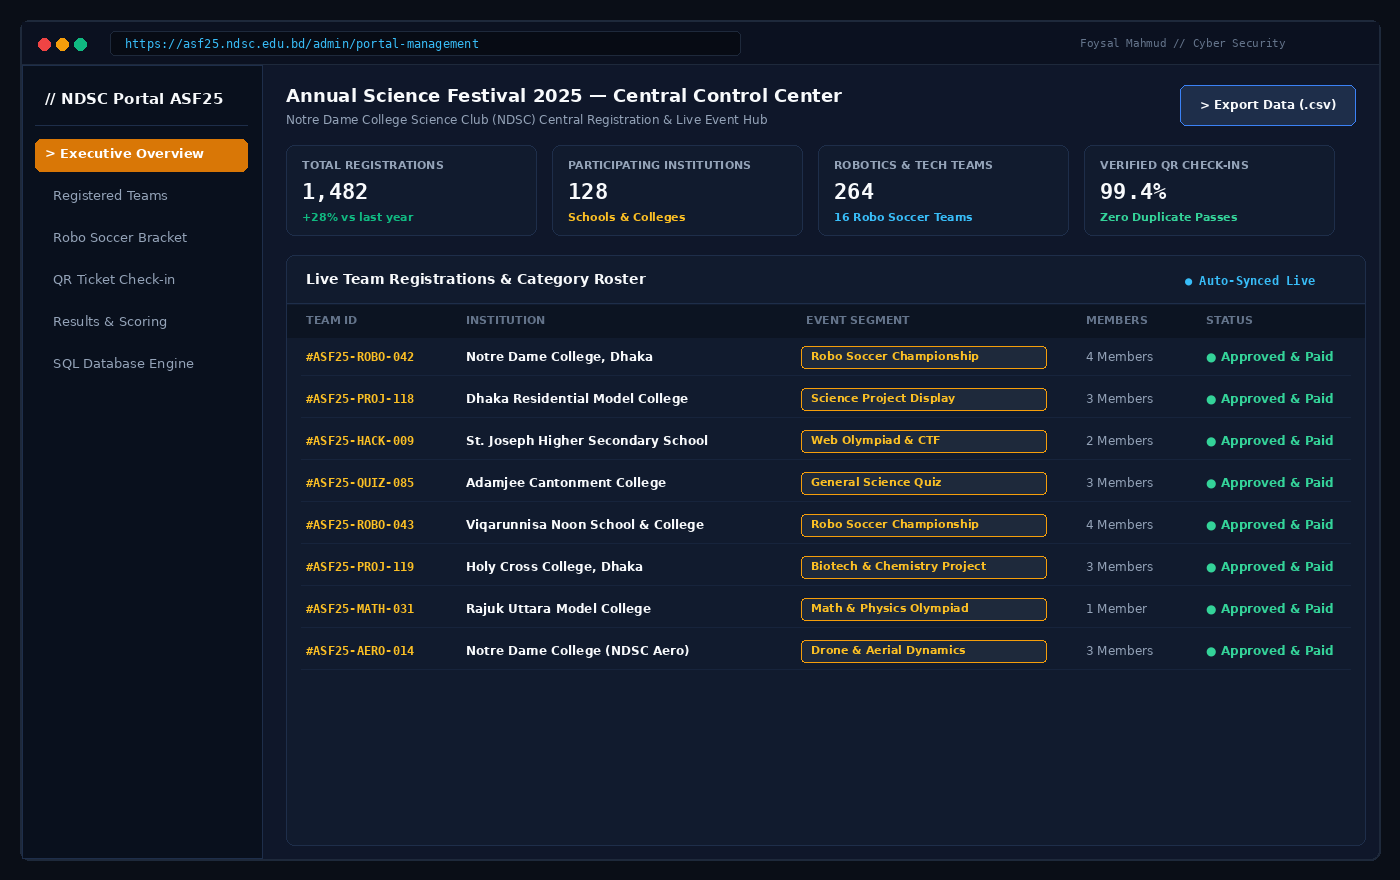Open the Executive Overview menu item
The width and height of the screenshot is (1400, 880).
pyautogui.click(x=141, y=155)
